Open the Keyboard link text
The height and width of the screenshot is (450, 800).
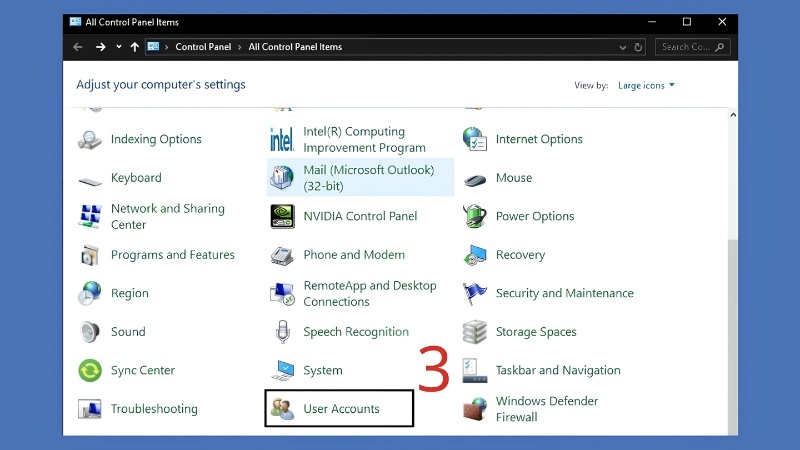pos(136,178)
